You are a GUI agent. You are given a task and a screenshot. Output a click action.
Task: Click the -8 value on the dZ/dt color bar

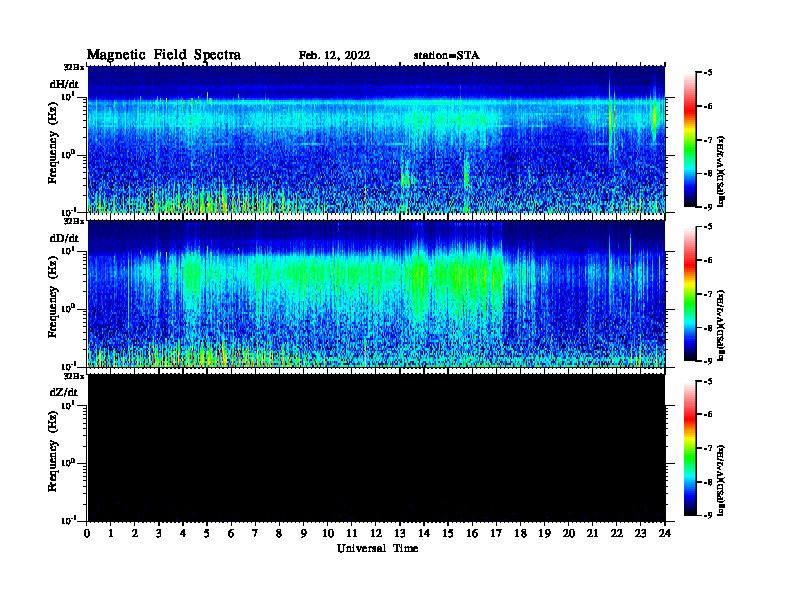click(x=708, y=482)
